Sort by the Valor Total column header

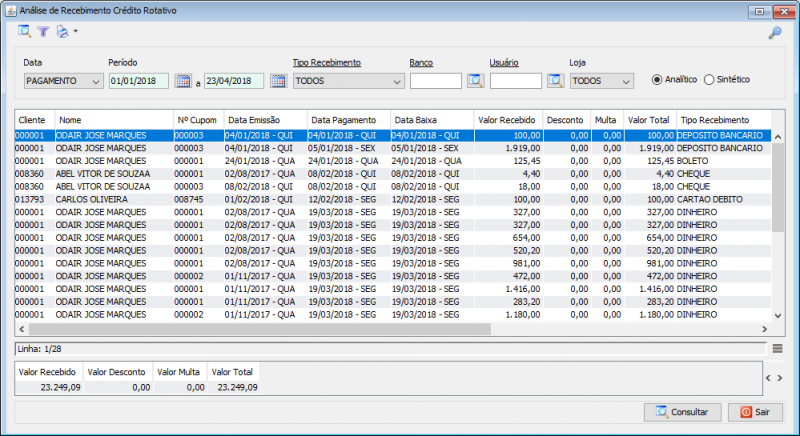tap(651, 120)
